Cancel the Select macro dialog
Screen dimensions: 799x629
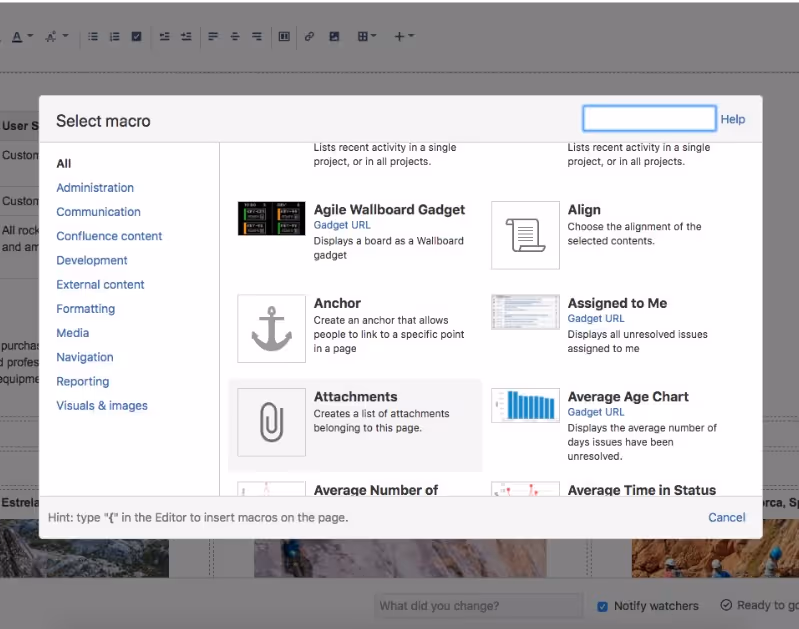(x=727, y=517)
